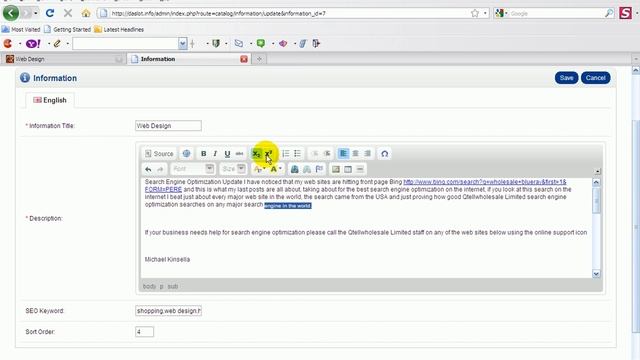Open the text color picker
Screen dimensions: 640x360
coord(259,169)
